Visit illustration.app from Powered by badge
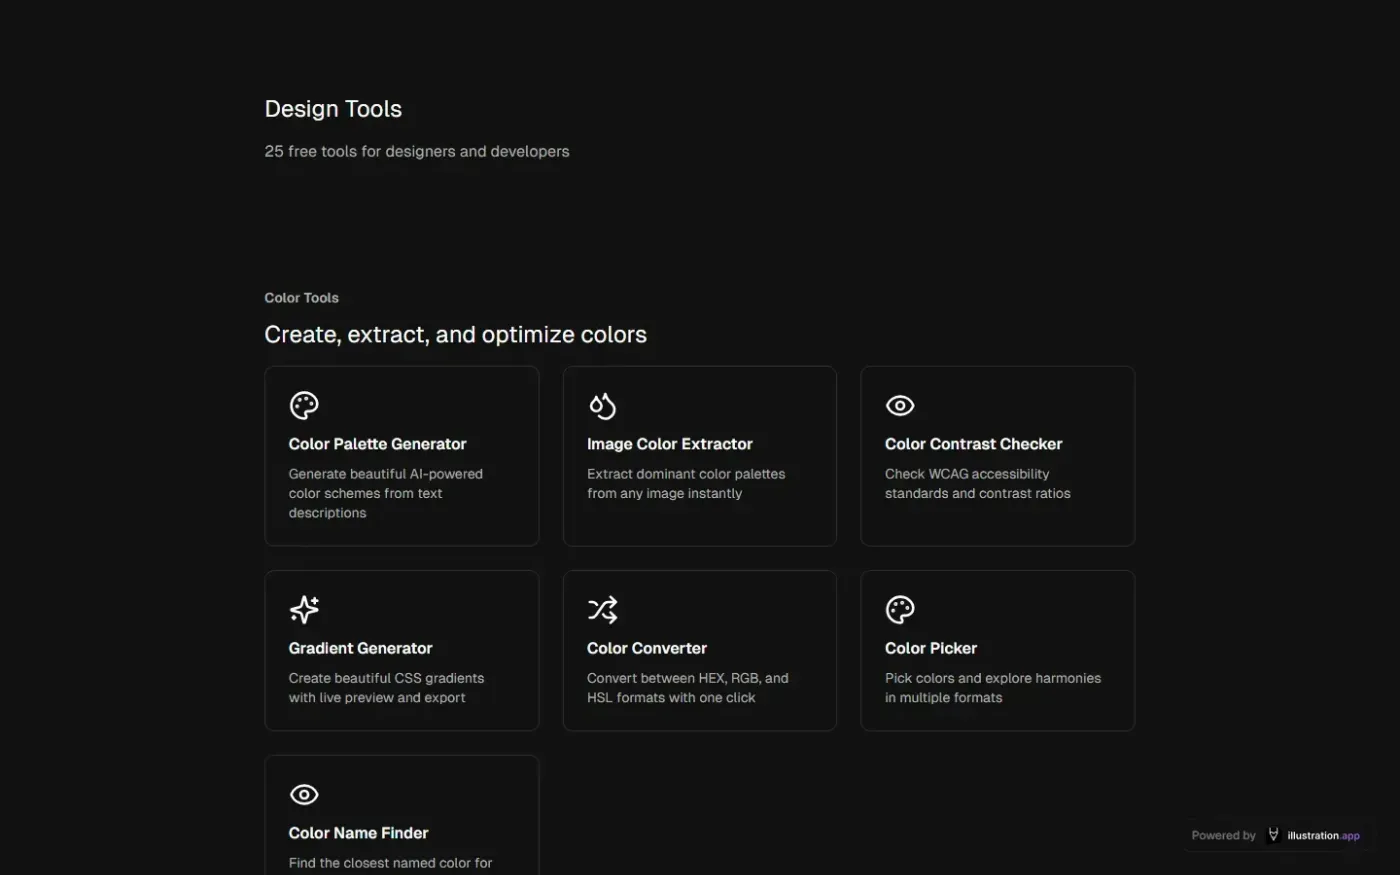This screenshot has height=875, width=1400. pos(1276,835)
